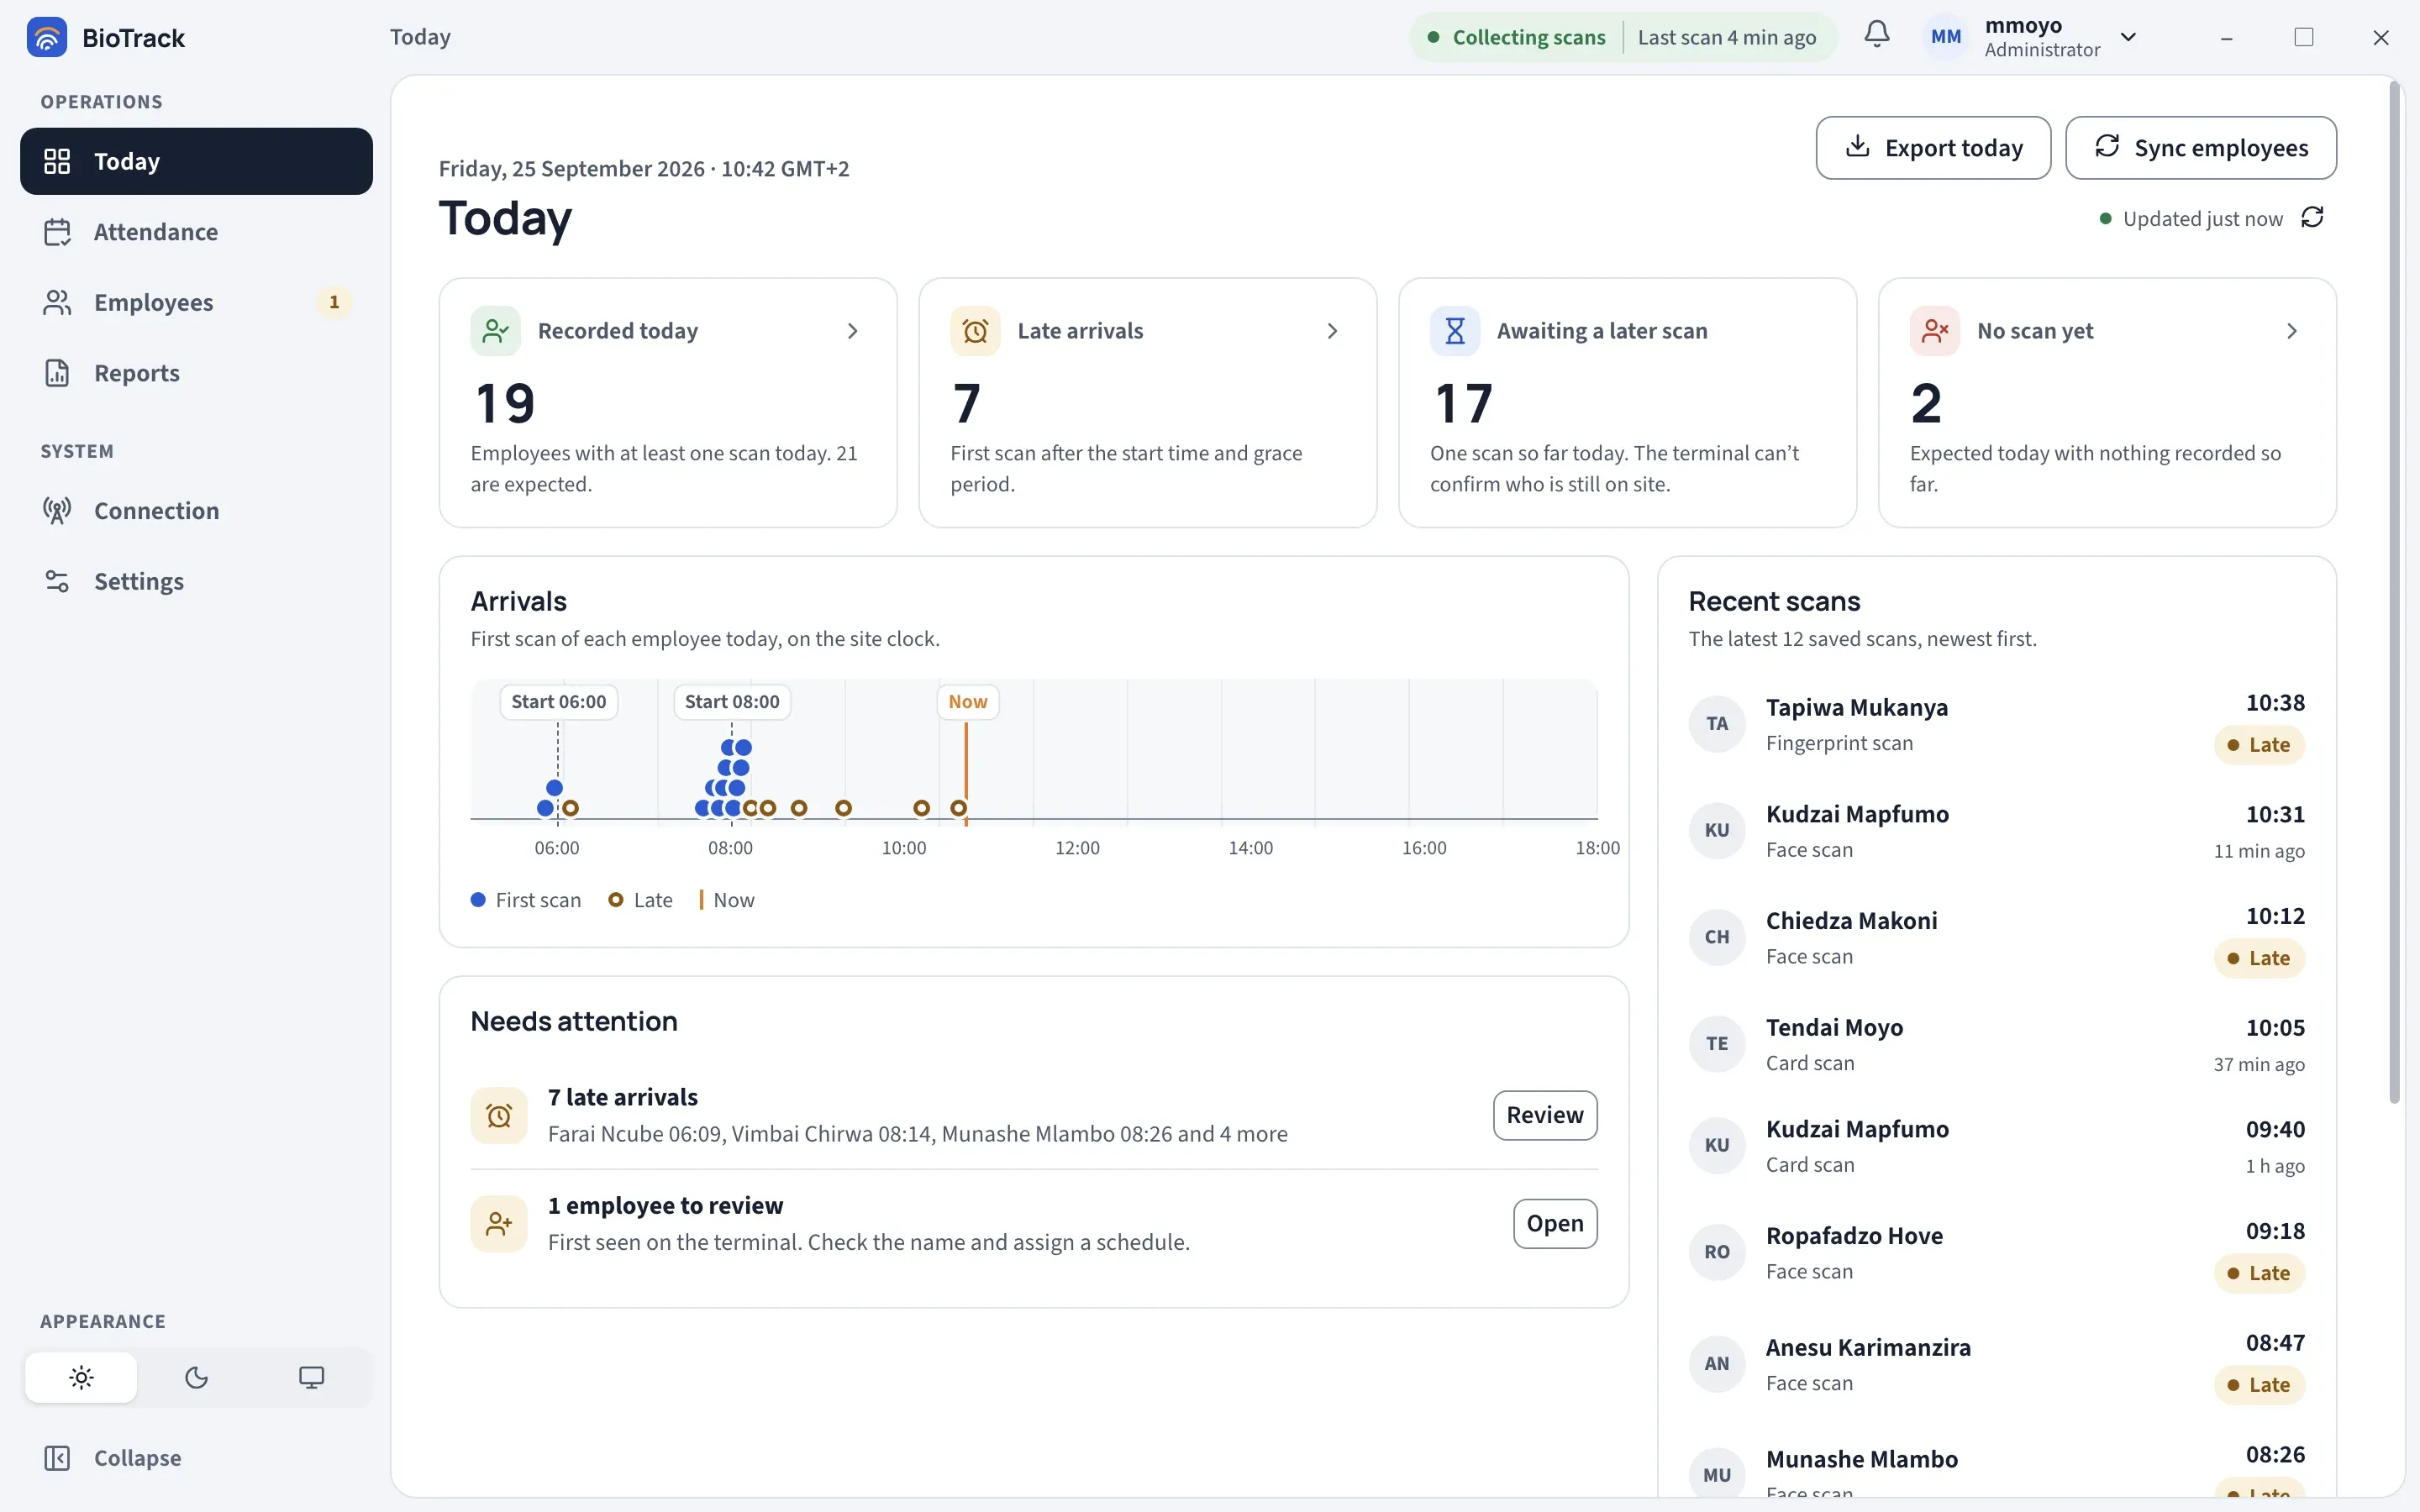Screen dimensions: 2420x1512
Task: Open the Connection page
Action: click(x=196, y=511)
